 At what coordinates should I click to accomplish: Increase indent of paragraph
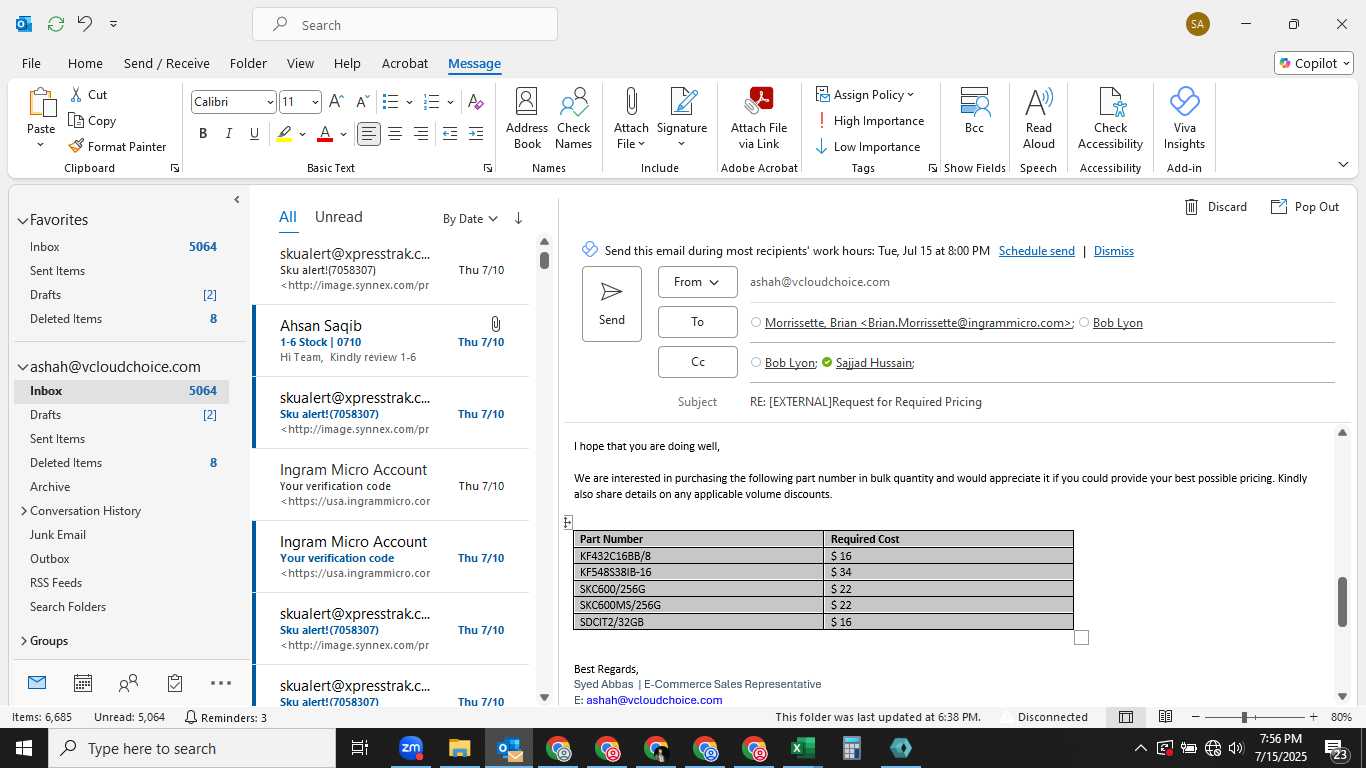click(476, 134)
